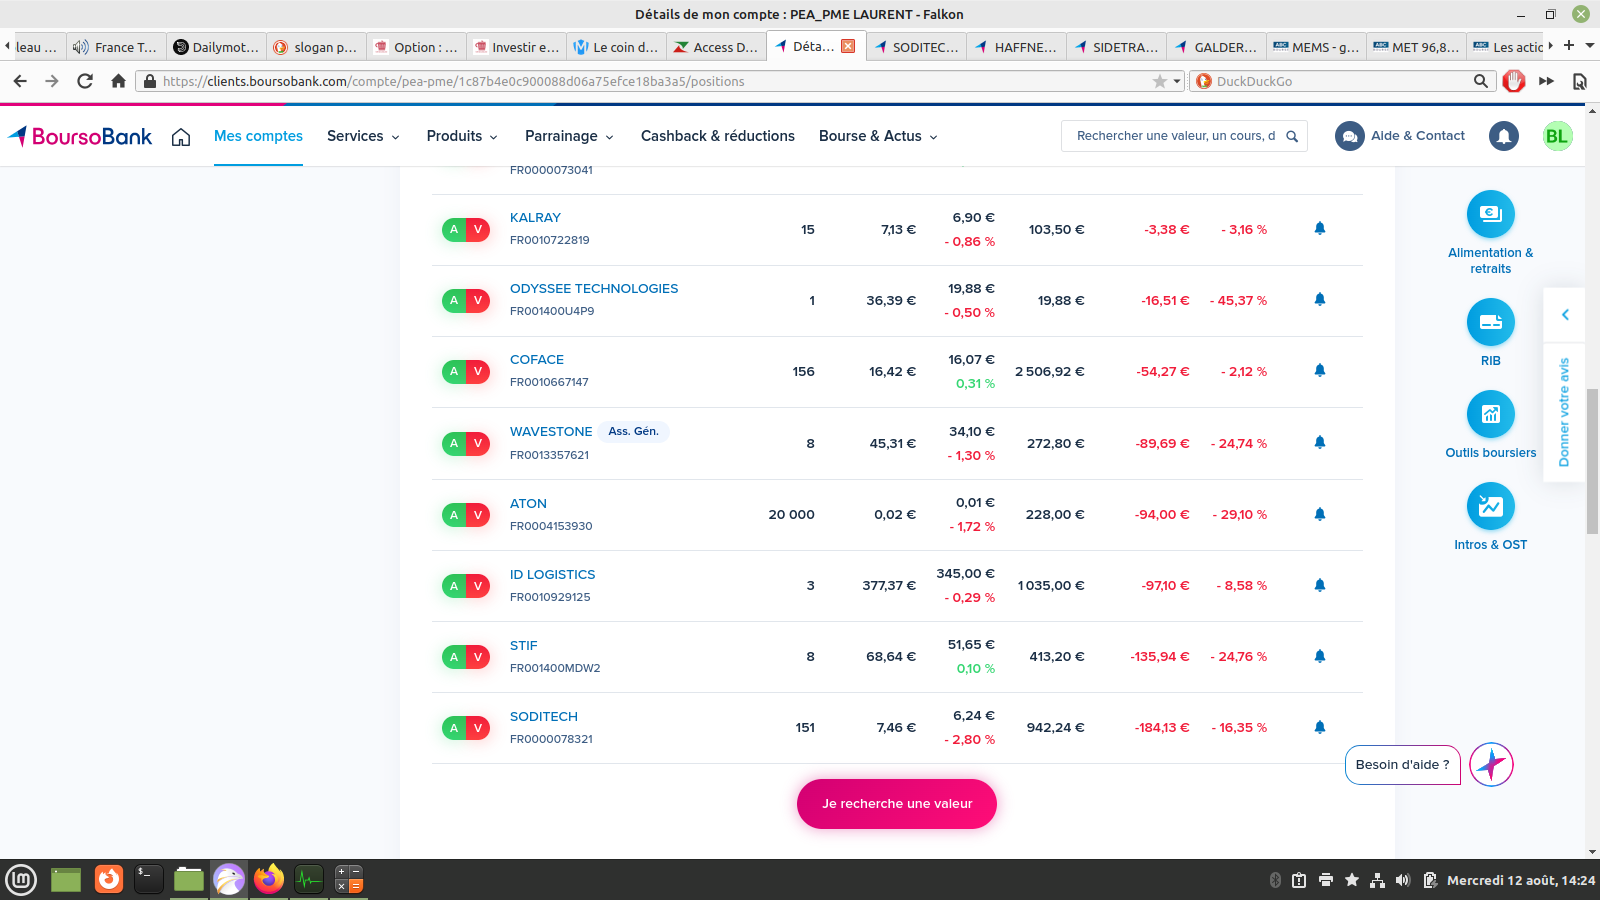The width and height of the screenshot is (1600, 900).
Task: Expand the Parrainage menu
Action: point(569,136)
